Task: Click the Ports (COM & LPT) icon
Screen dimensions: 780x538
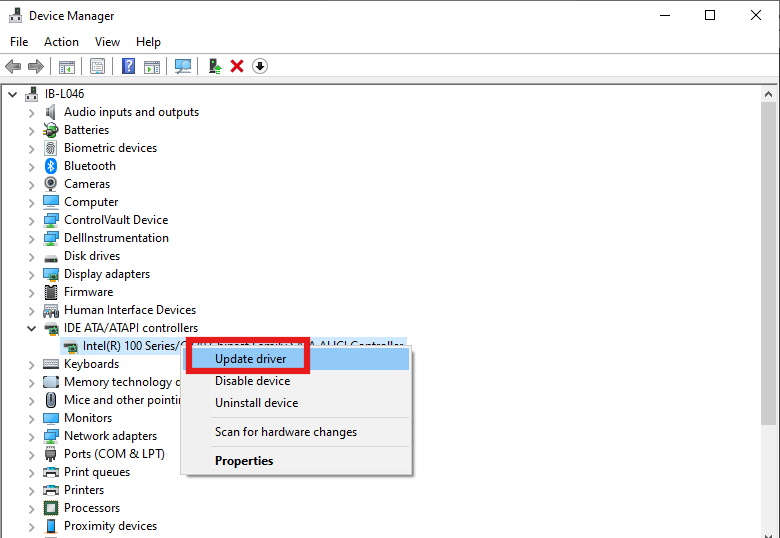Action: (x=51, y=454)
